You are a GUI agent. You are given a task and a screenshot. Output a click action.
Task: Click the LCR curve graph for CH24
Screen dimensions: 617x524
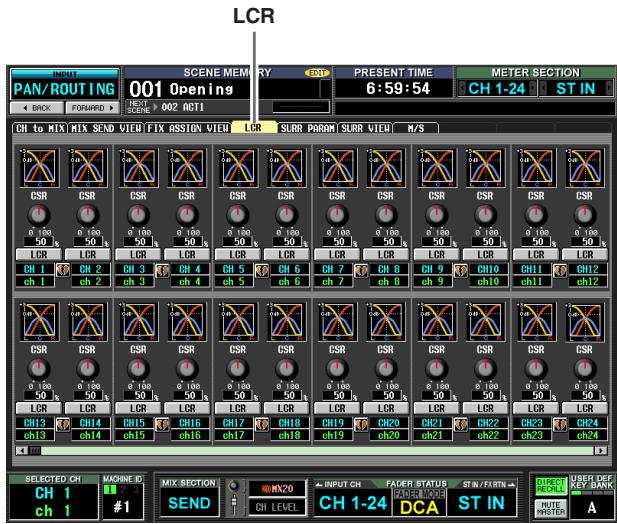point(584,321)
